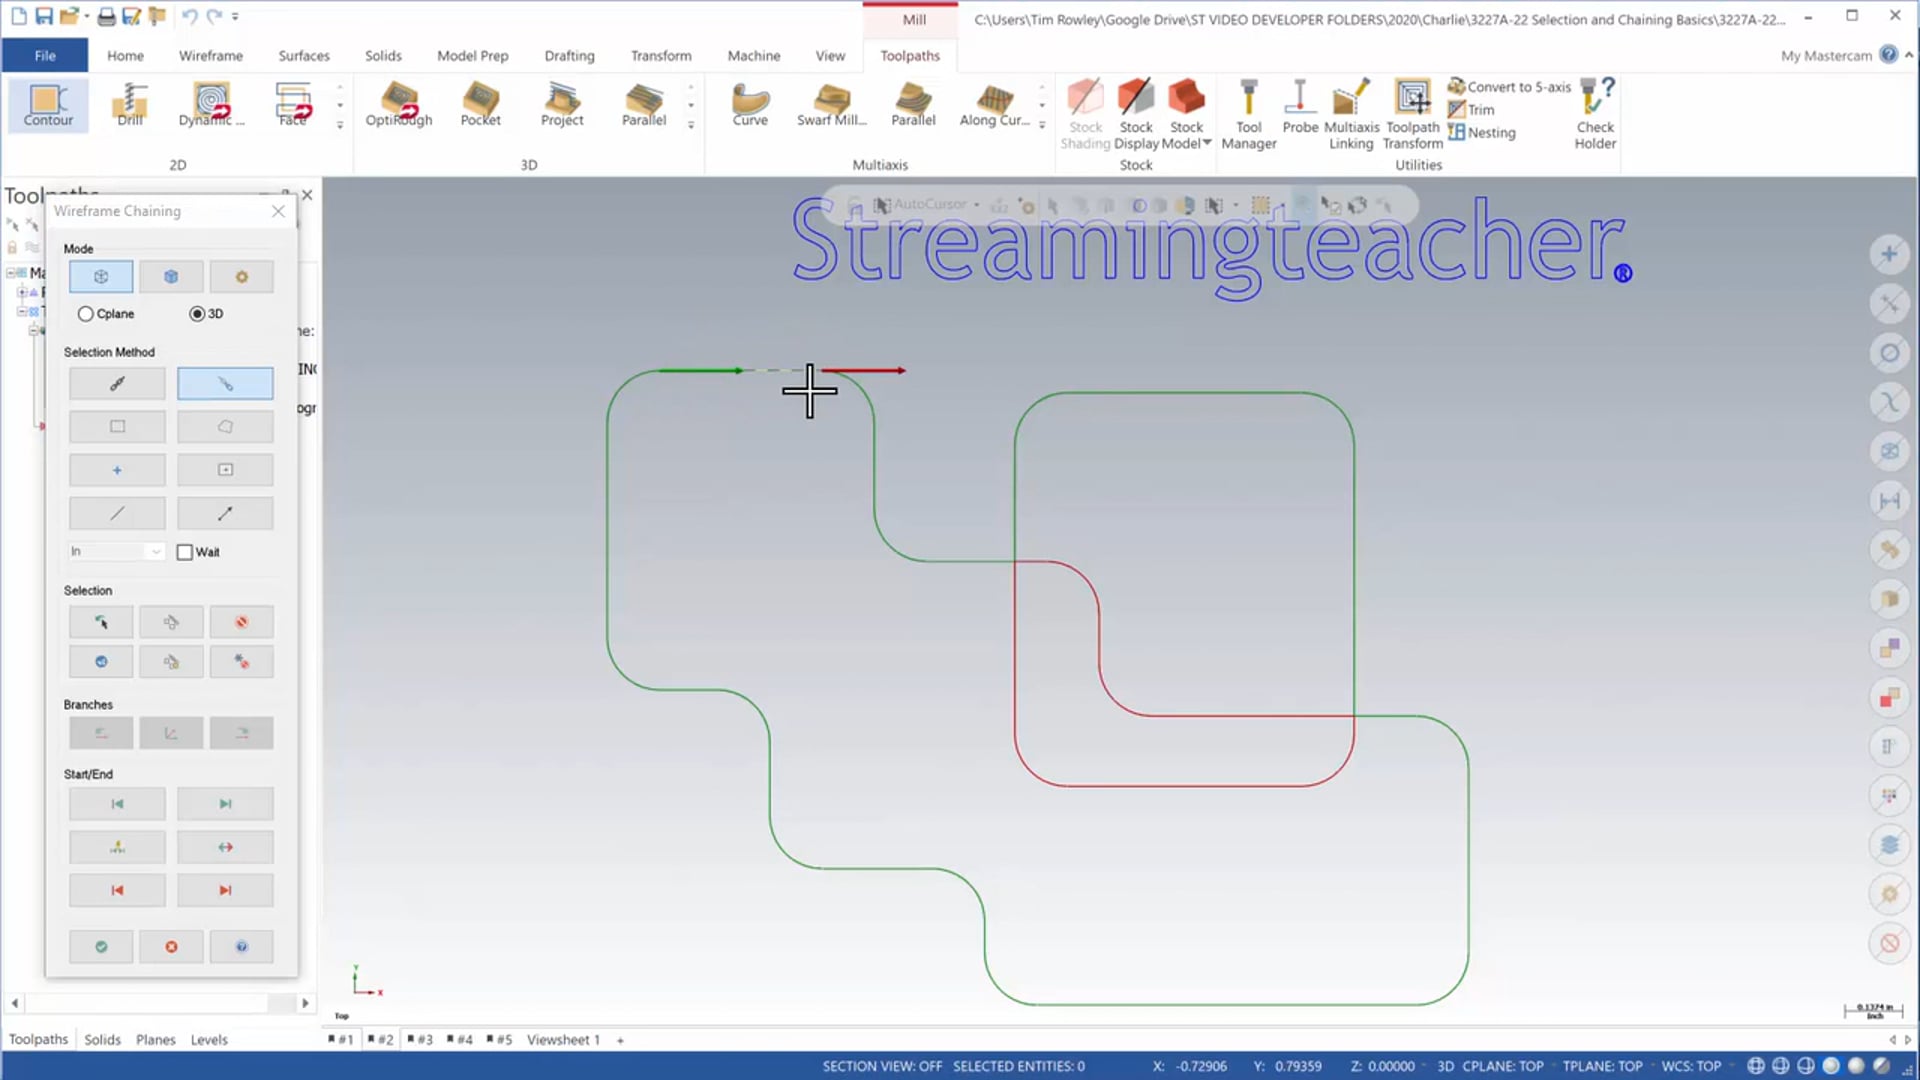Open the Solids tab in bottom panel
1920x1080 pixels.
[x=102, y=1039]
